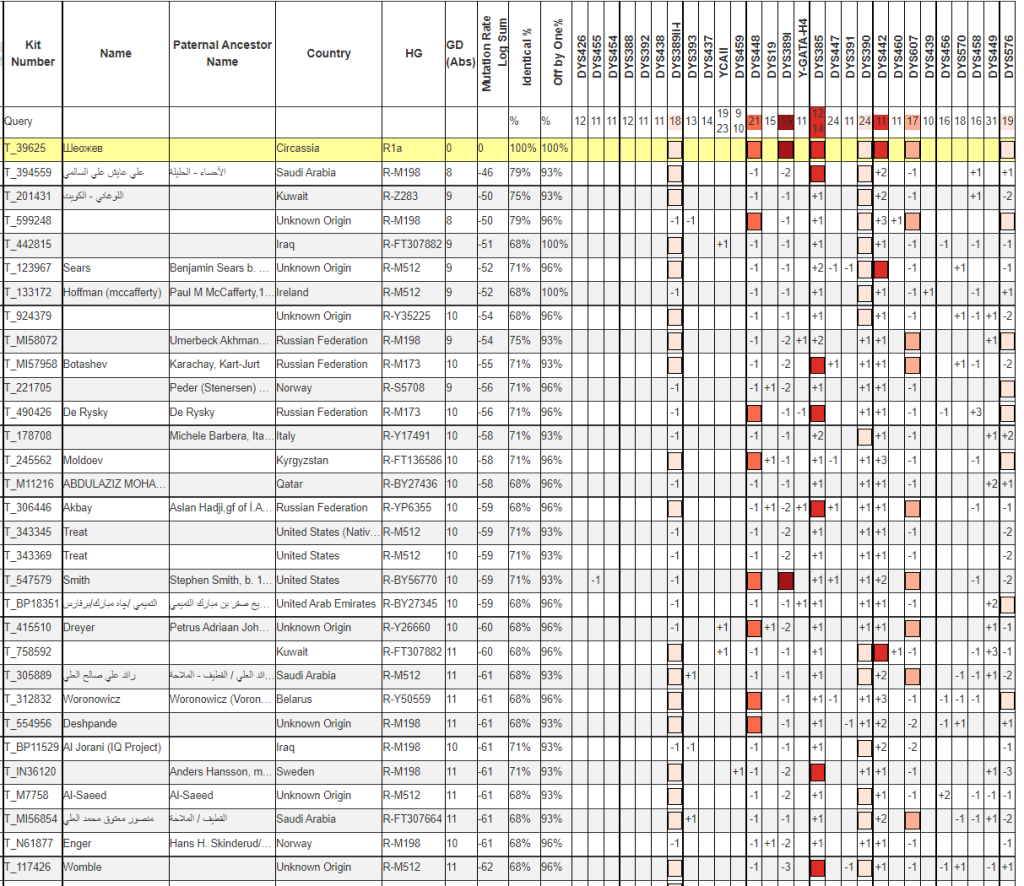The height and width of the screenshot is (886, 1024).
Task: Click the HG column header
Action: tap(412, 54)
